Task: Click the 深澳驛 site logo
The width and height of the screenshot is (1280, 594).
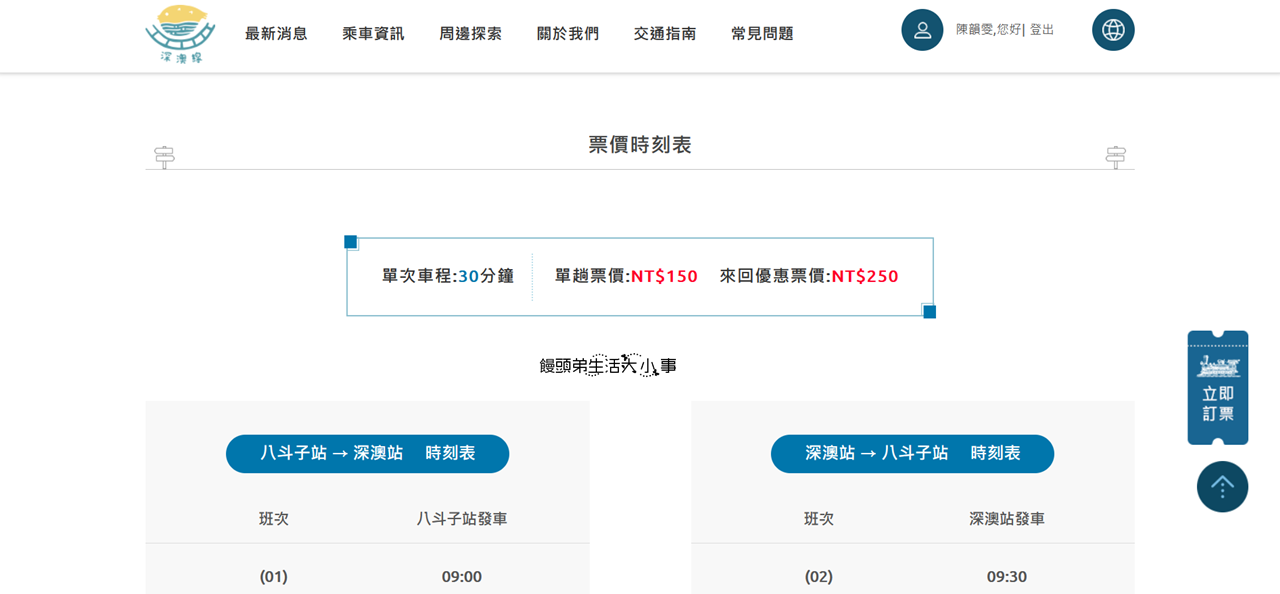Action: [180, 33]
